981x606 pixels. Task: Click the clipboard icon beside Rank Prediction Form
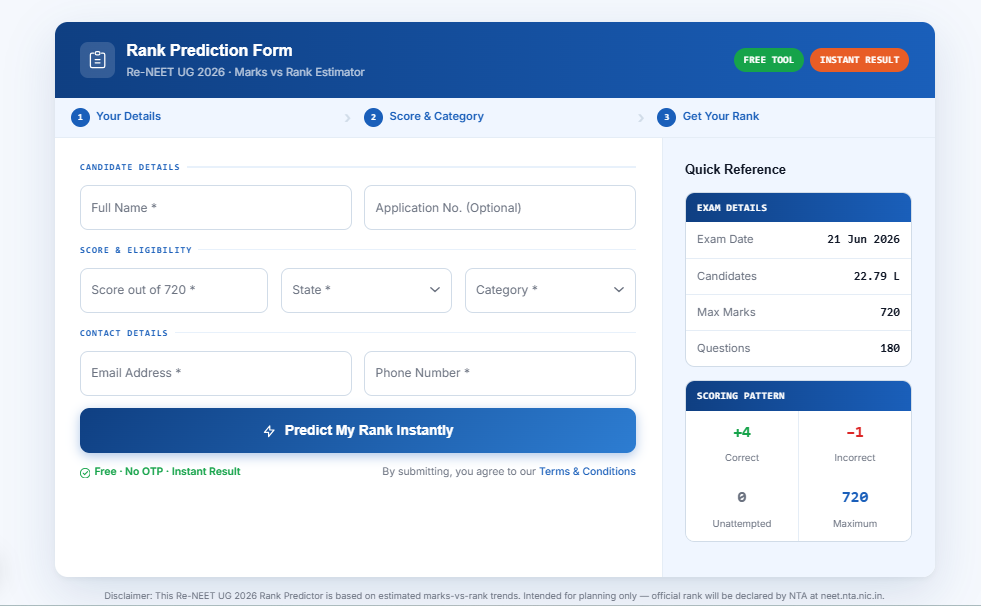coord(98,60)
